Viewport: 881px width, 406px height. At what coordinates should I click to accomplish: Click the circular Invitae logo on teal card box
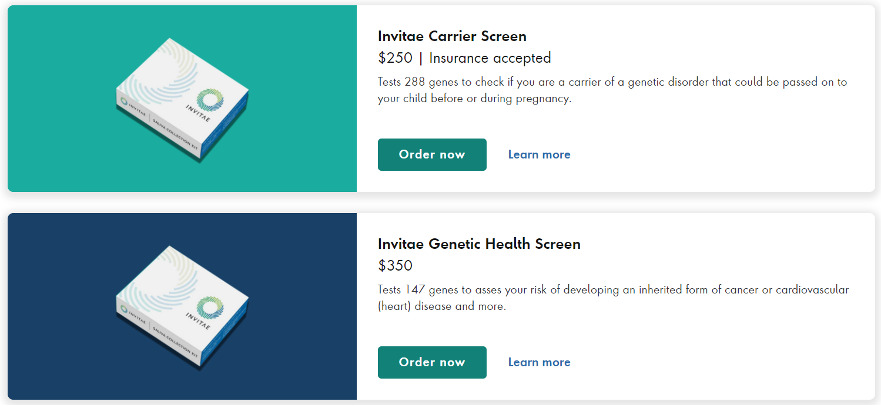coord(209,99)
